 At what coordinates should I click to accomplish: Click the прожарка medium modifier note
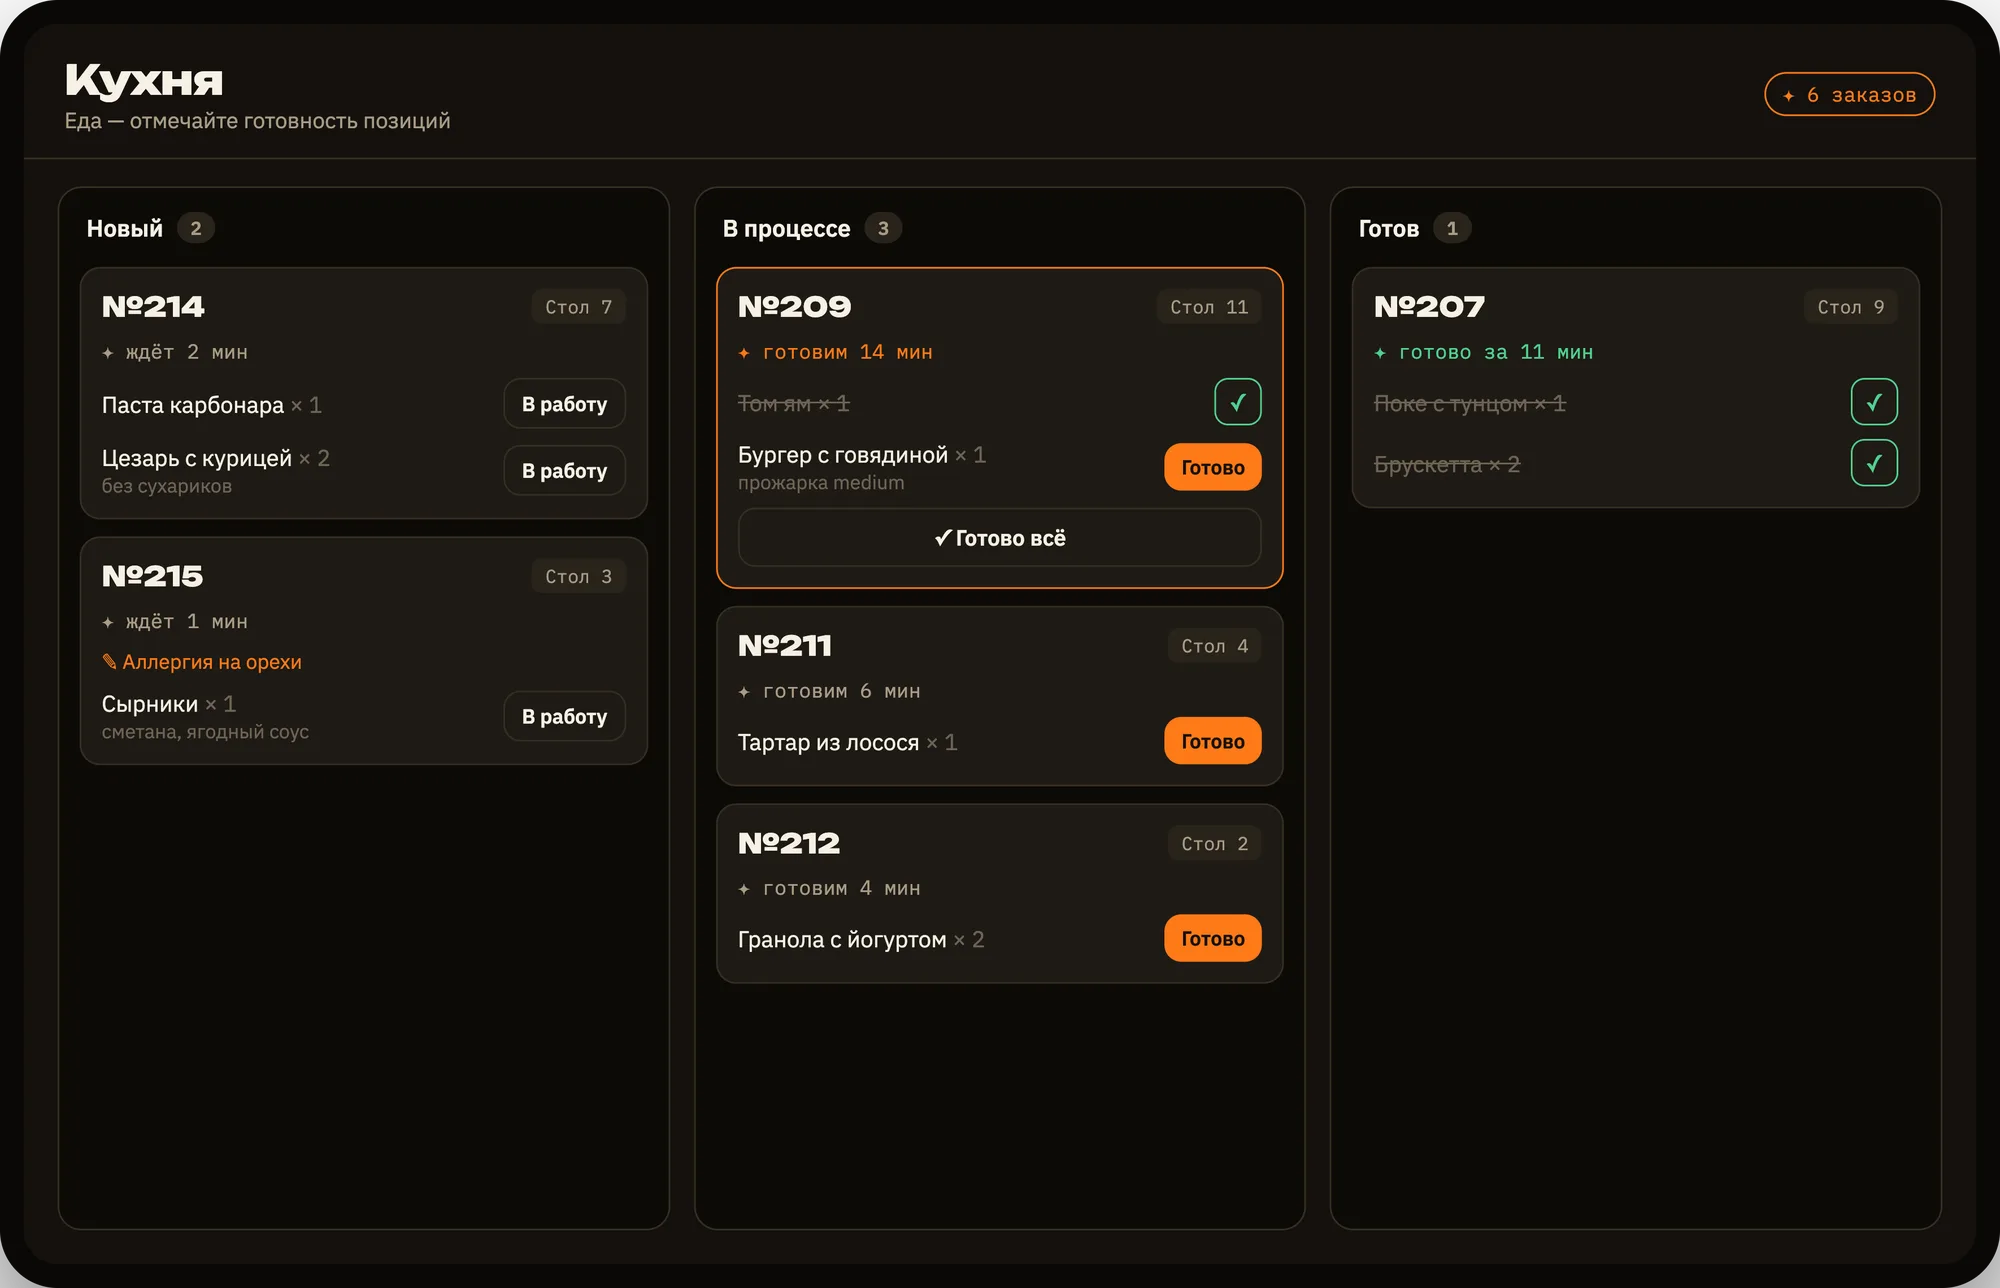(821, 483)
